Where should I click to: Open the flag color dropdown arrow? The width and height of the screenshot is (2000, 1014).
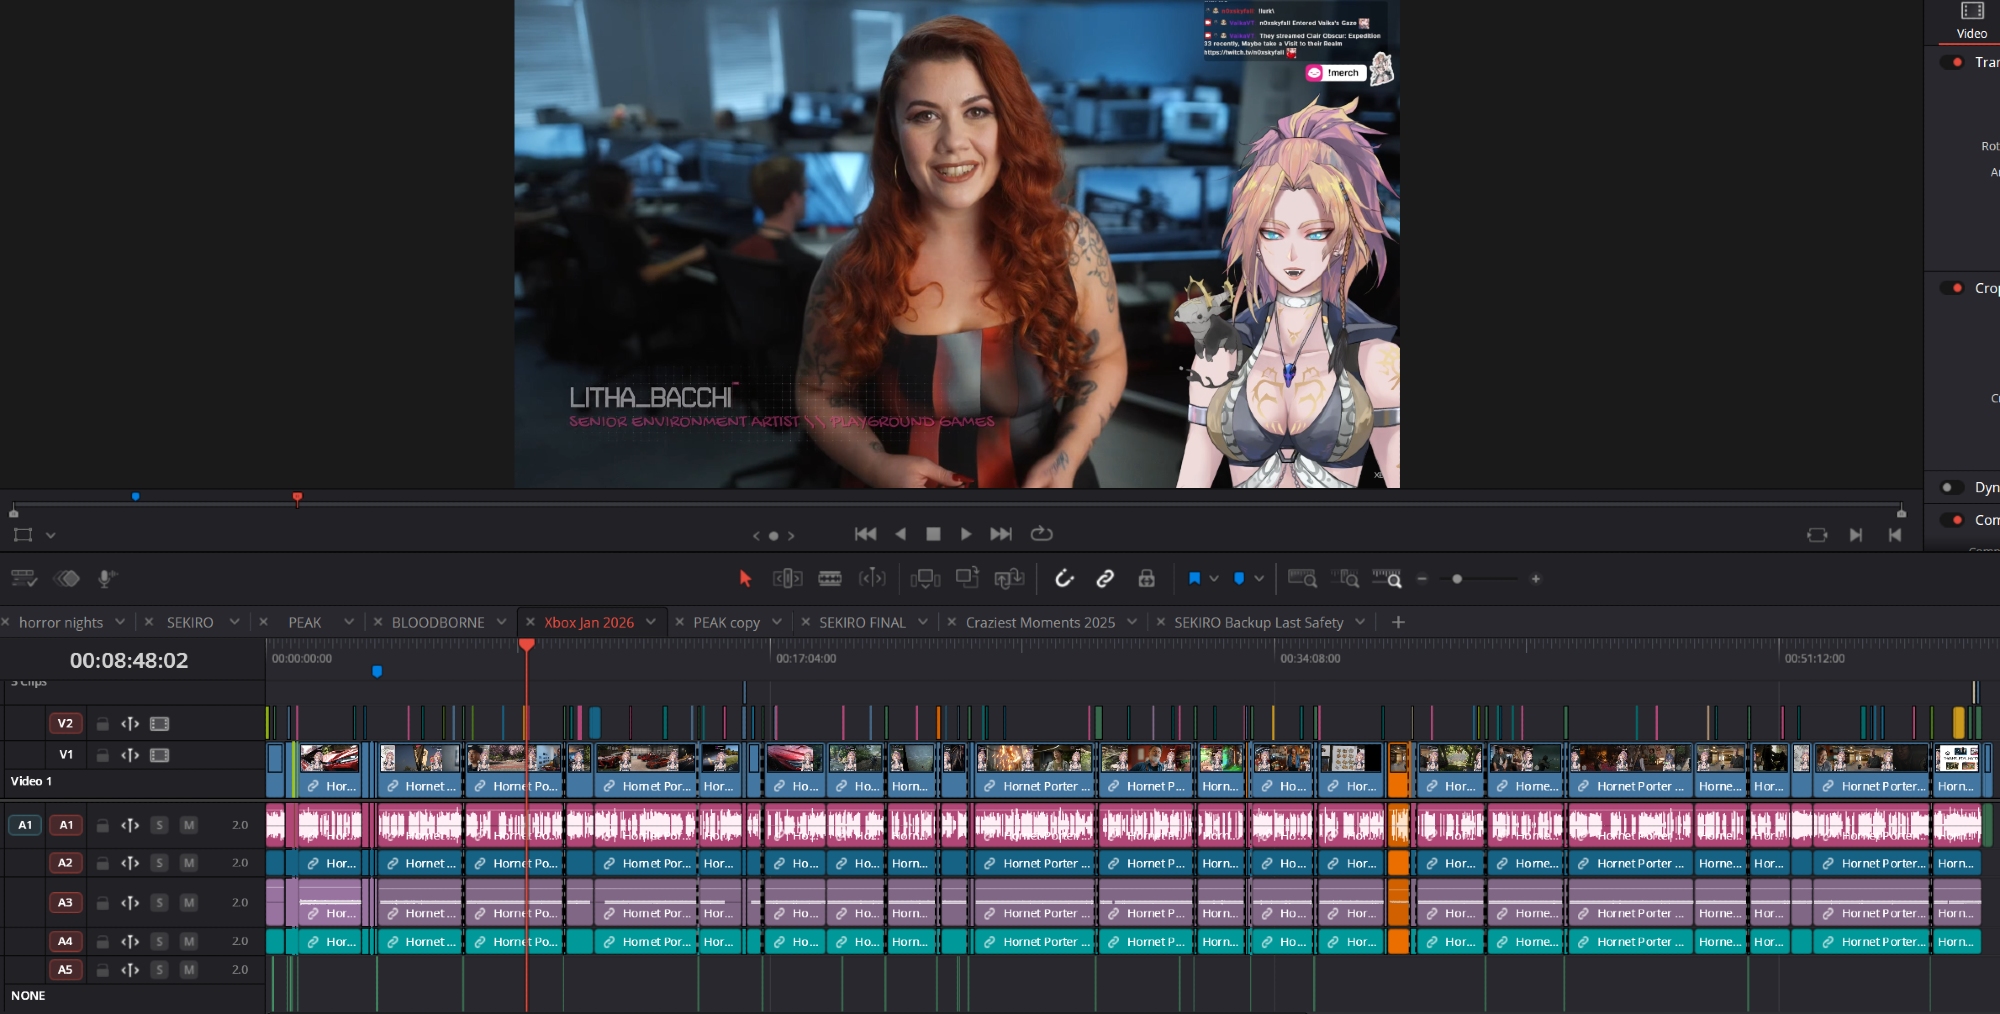point(1214,578)
